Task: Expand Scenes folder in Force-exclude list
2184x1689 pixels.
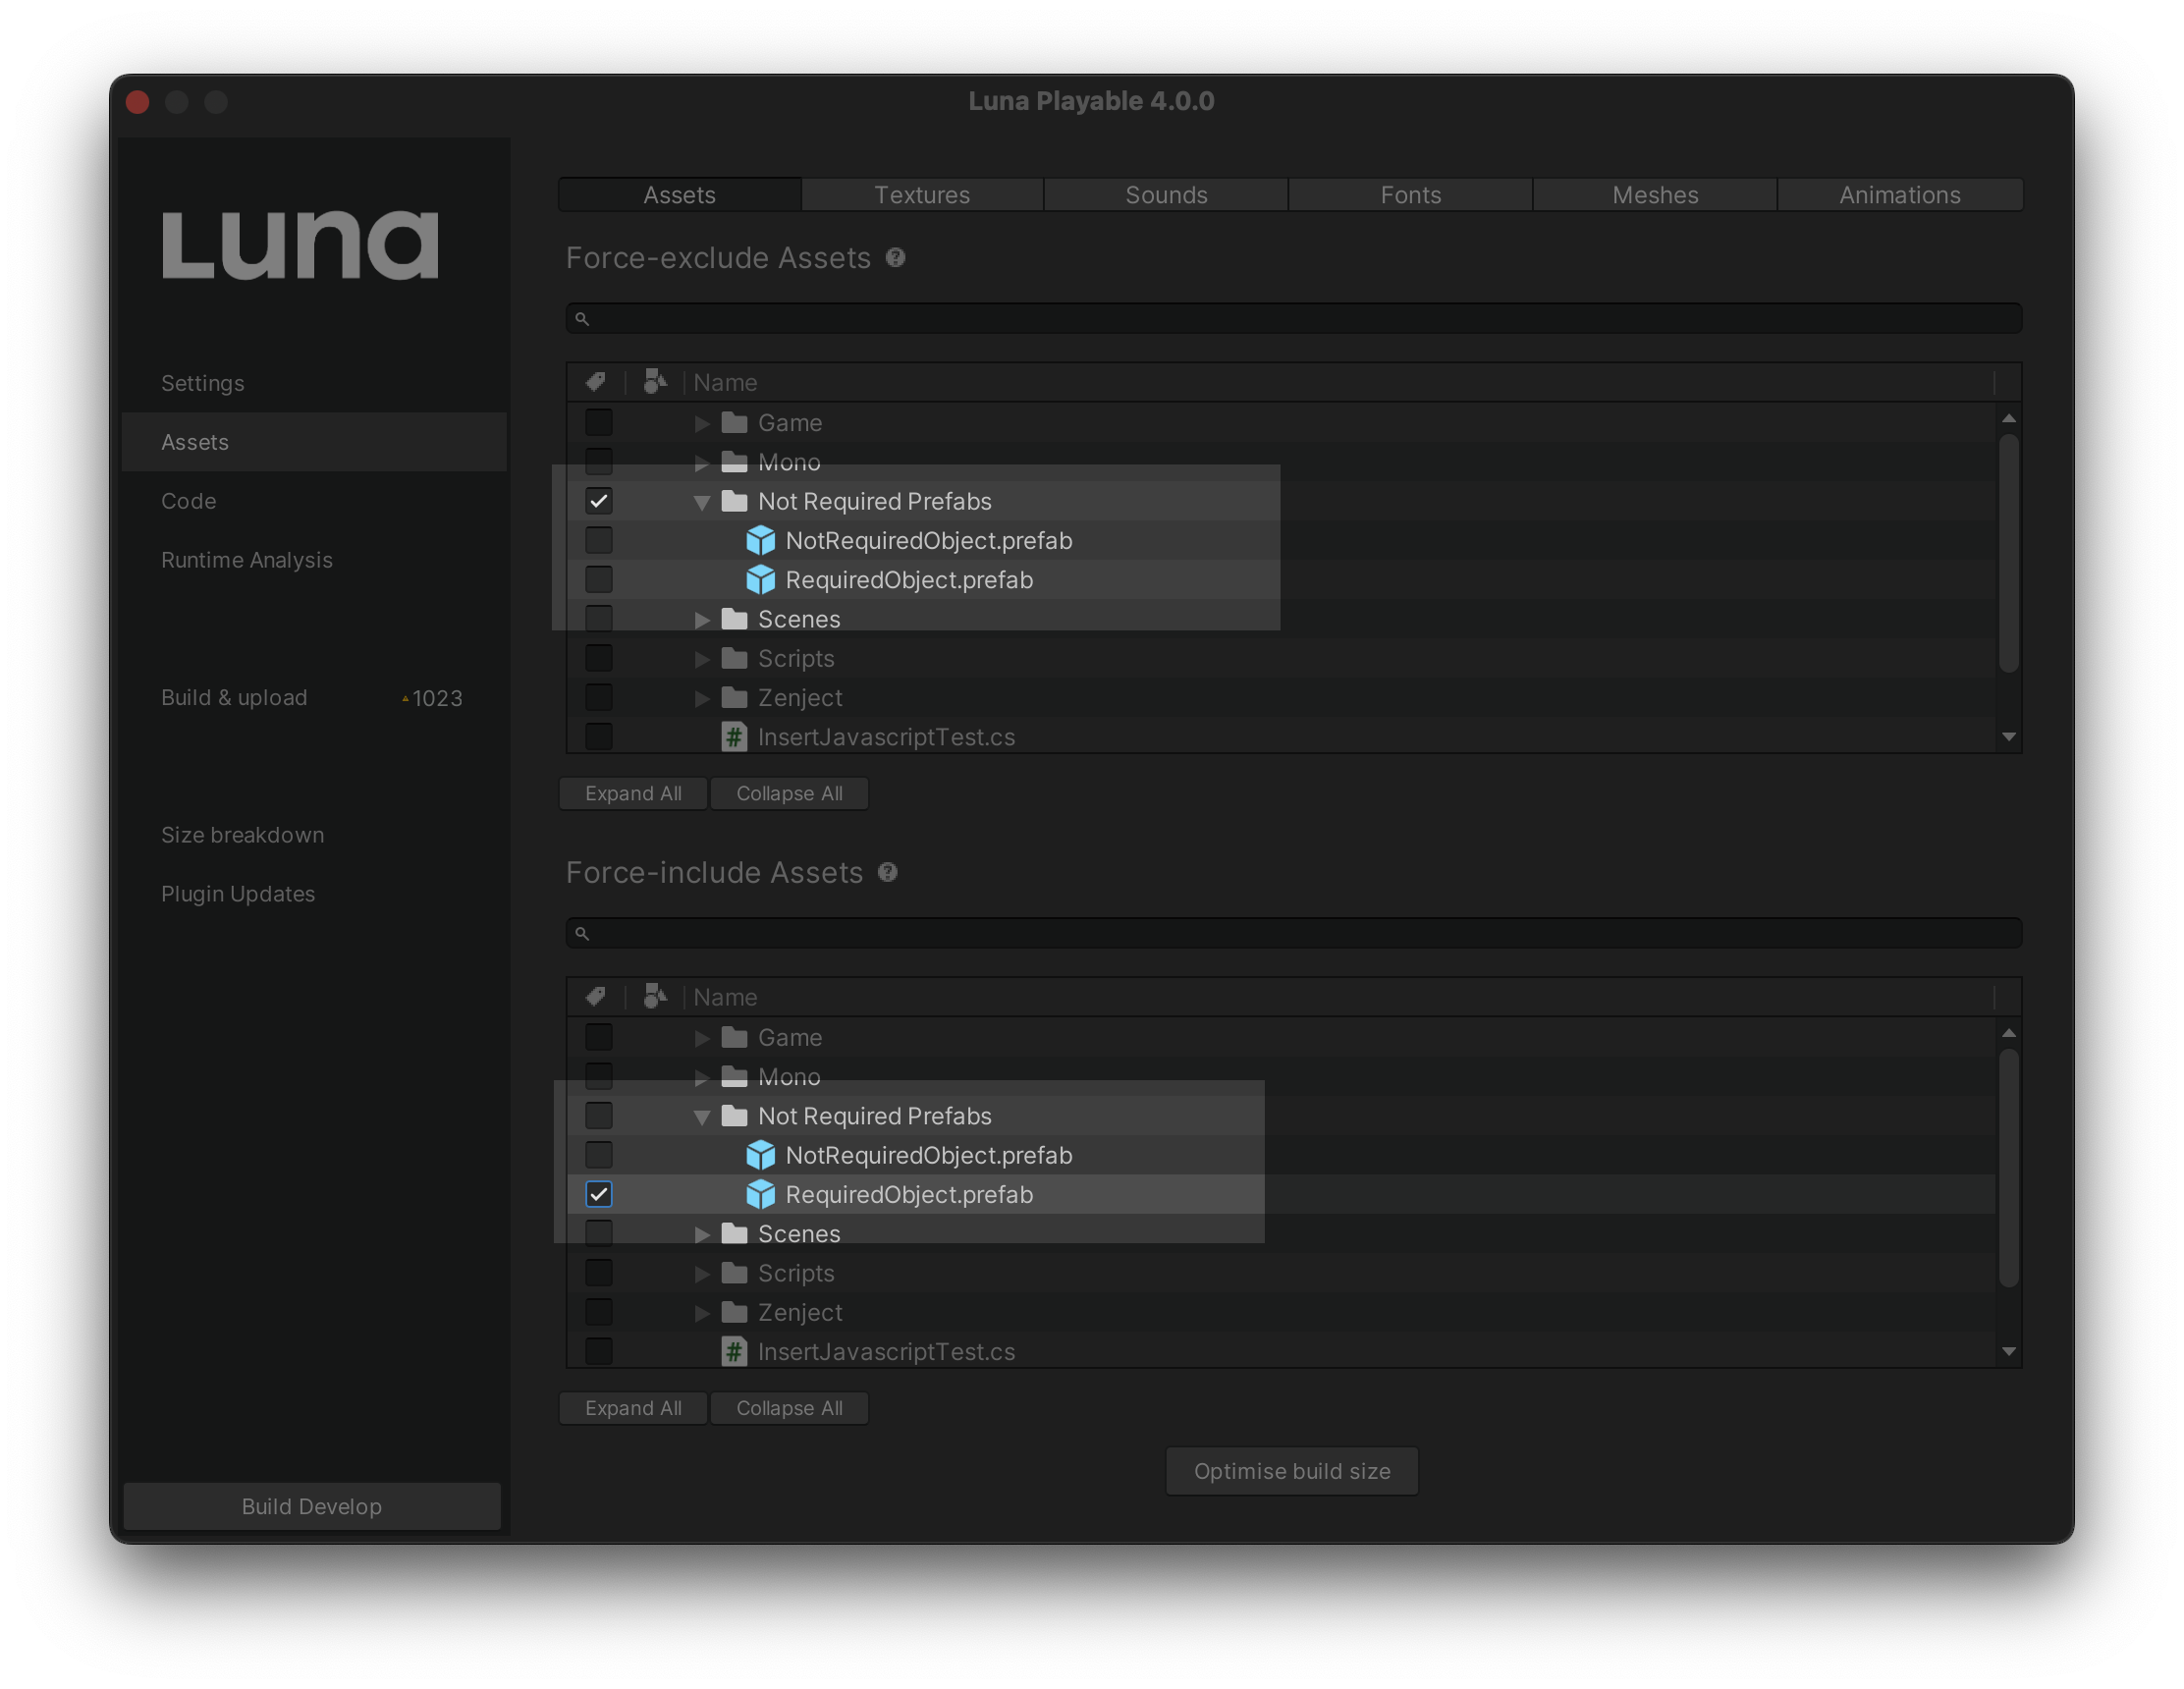Action: (702, 620)
